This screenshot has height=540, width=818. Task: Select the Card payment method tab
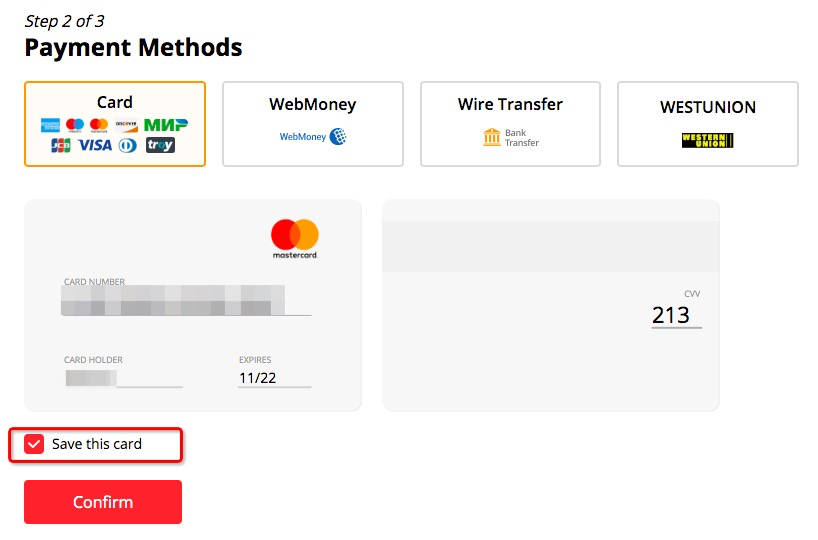click(x=115, y=124)
